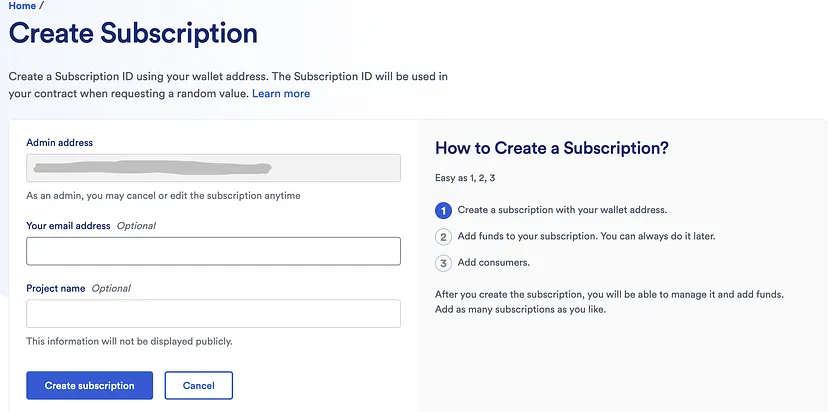Click the Add consumers step text
Viewport: 828px width, 412px height.
(x=494, y=263)
